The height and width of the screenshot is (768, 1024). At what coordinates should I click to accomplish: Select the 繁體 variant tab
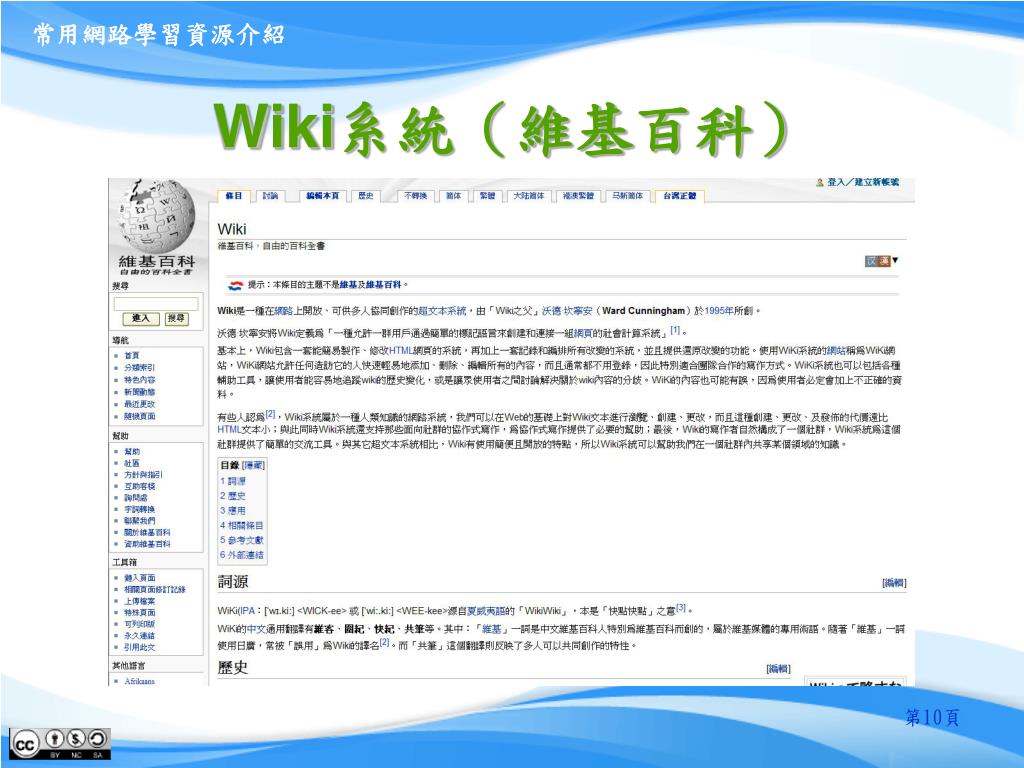(x=487, y=196)
